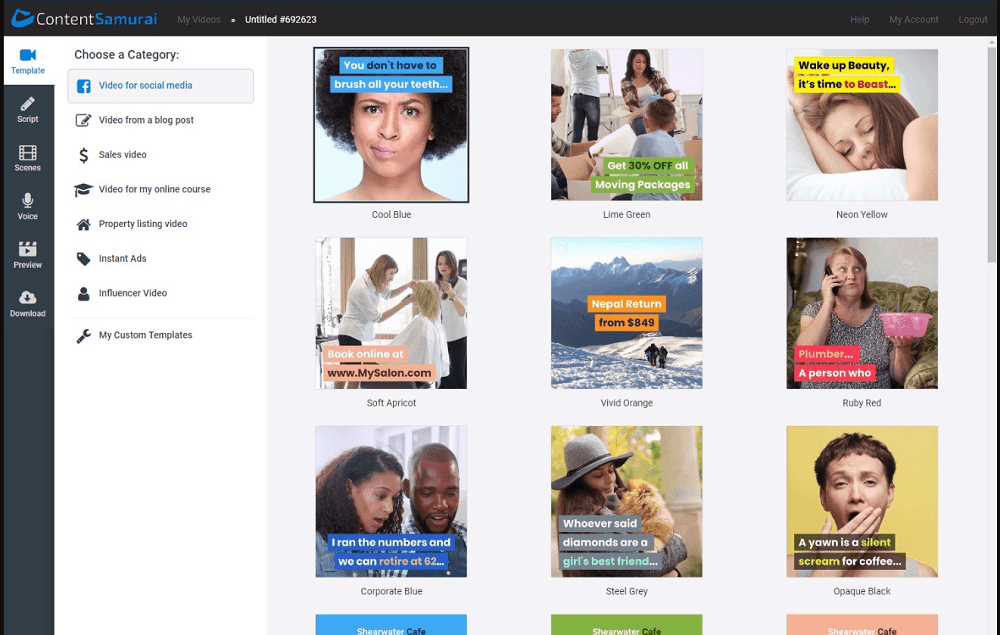Click the Ruby Red label text
The height and width of the screenshot is (635, 1000).
tap(862, 403)
